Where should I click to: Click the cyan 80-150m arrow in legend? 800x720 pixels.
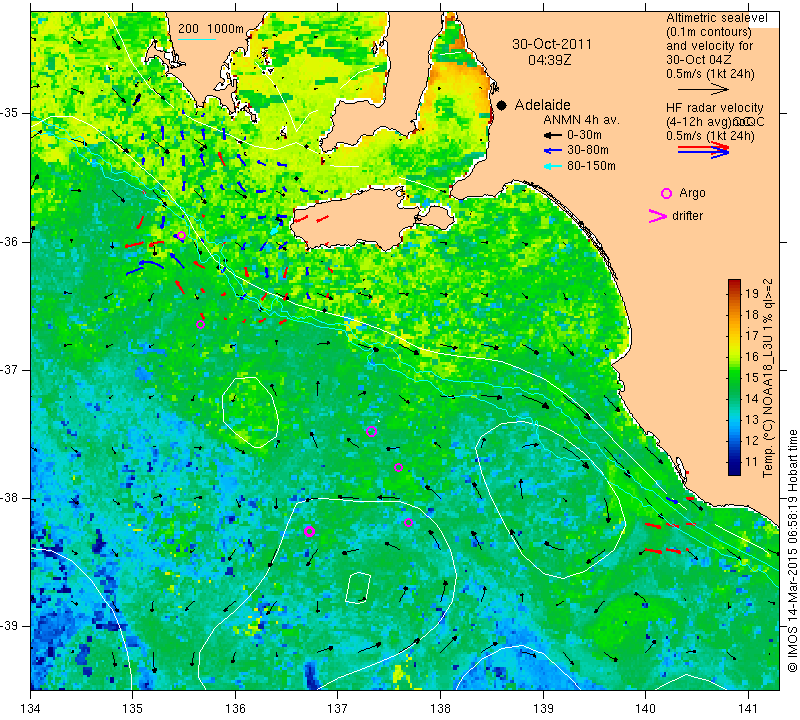(x=553, y=166)
